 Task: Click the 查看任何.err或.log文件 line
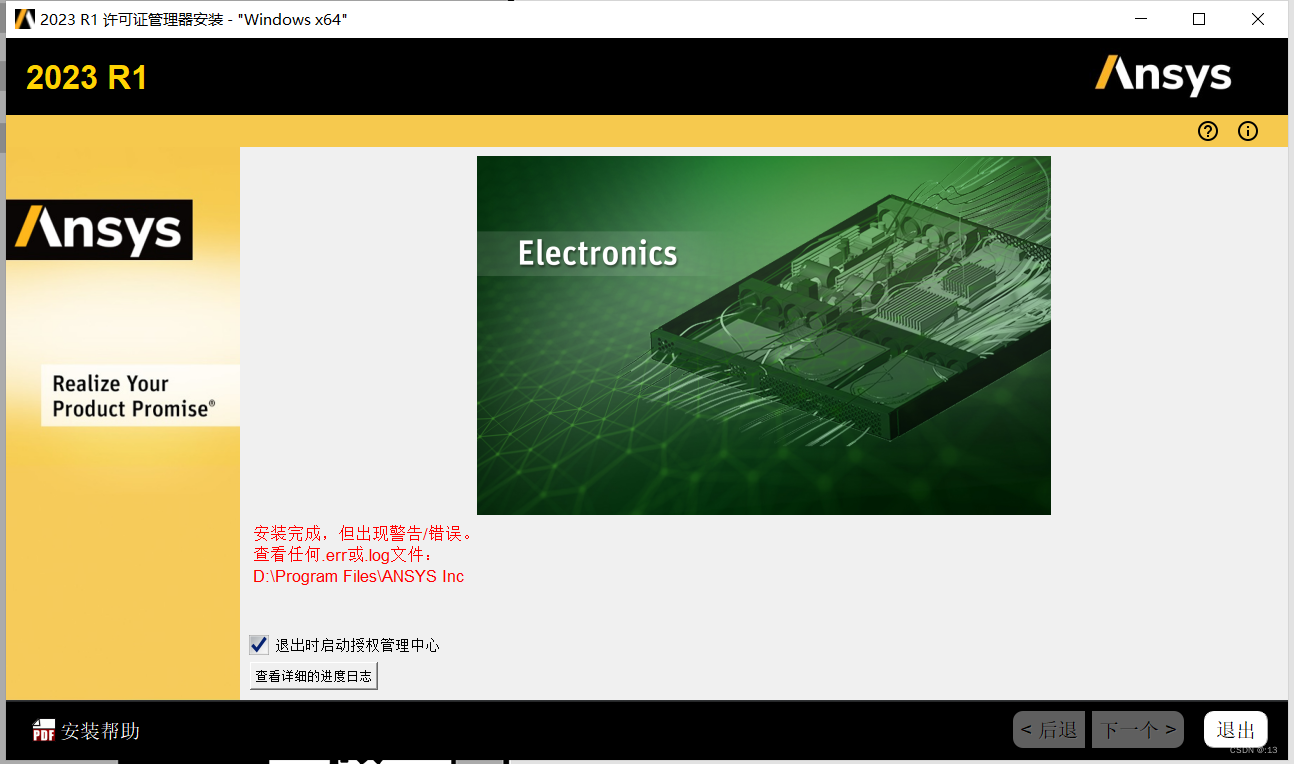(343, 555)
